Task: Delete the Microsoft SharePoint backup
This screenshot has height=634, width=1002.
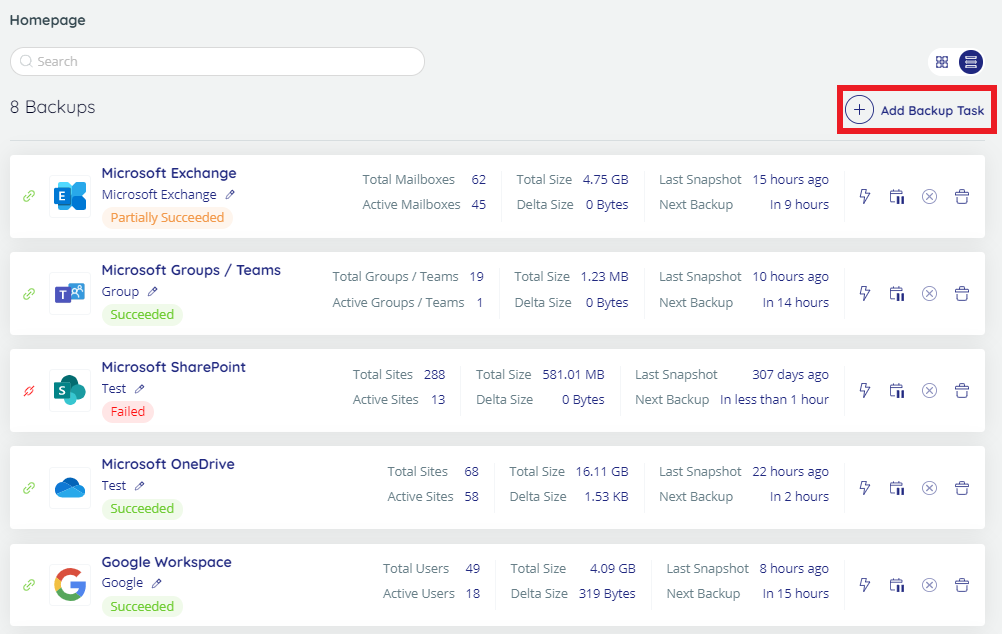Action: click(x=962, y=390)
